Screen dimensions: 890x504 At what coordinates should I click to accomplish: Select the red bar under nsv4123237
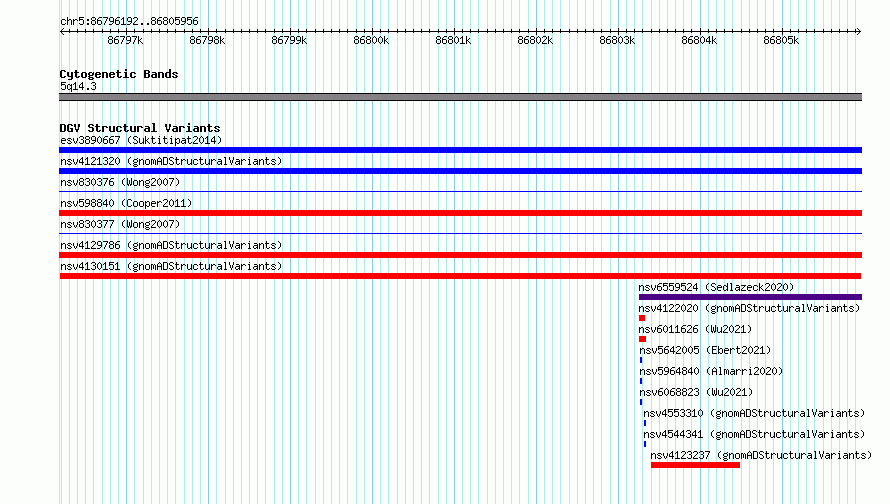tap(695, 465)
